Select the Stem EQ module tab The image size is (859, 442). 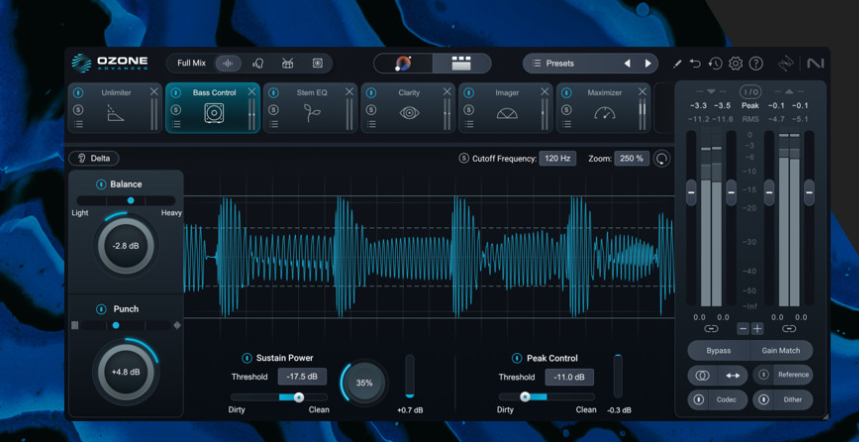click(310, 108)
